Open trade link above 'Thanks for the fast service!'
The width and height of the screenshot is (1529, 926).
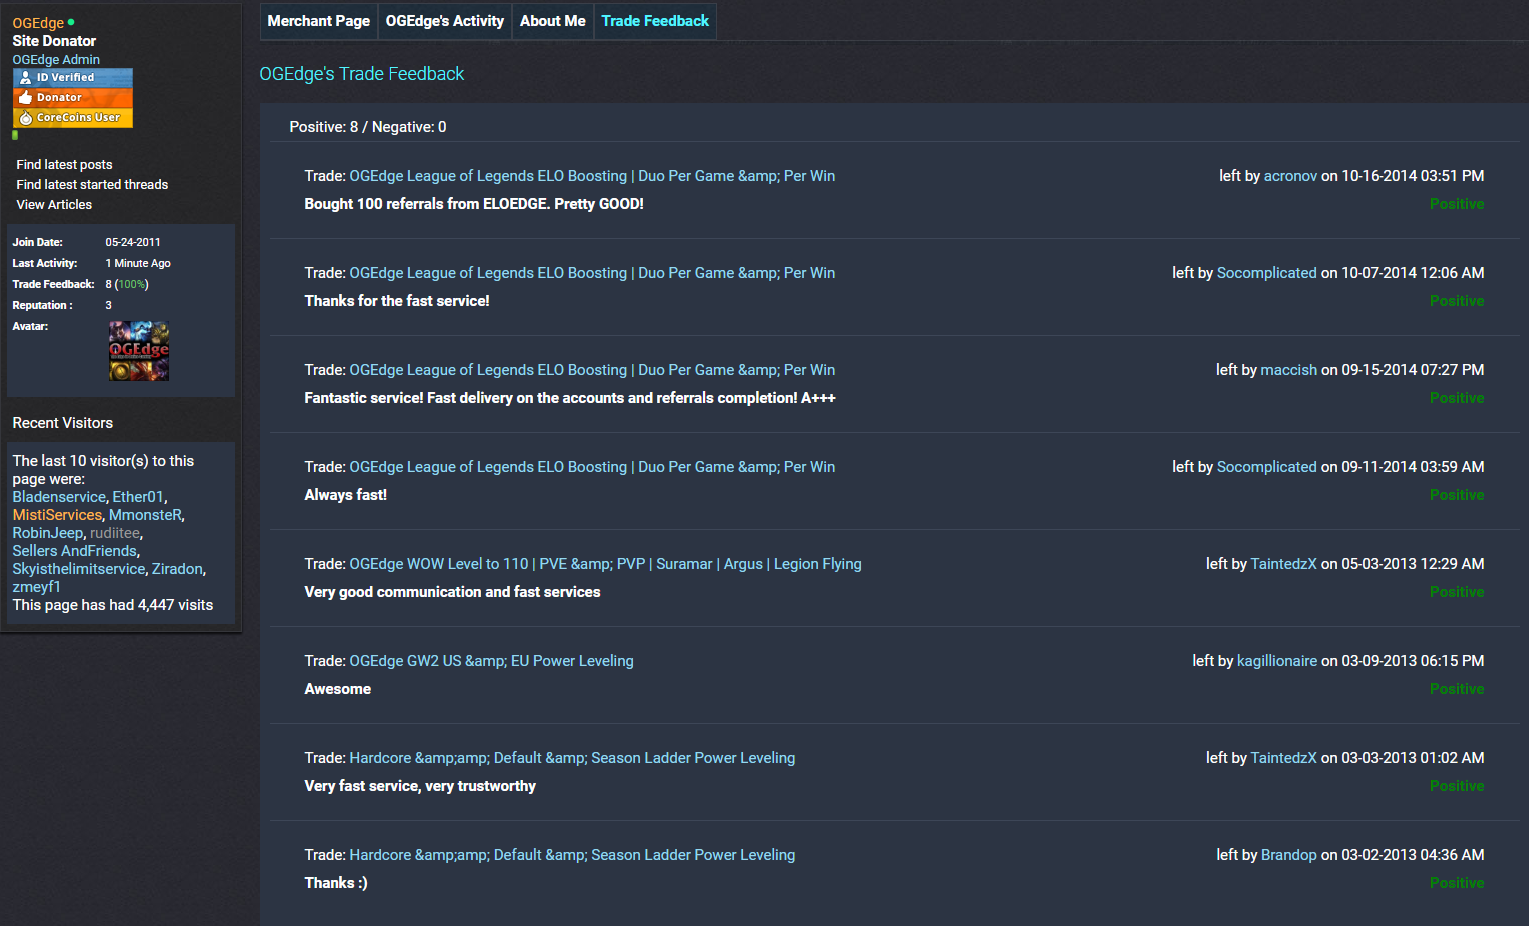click(x=592, y=273)
